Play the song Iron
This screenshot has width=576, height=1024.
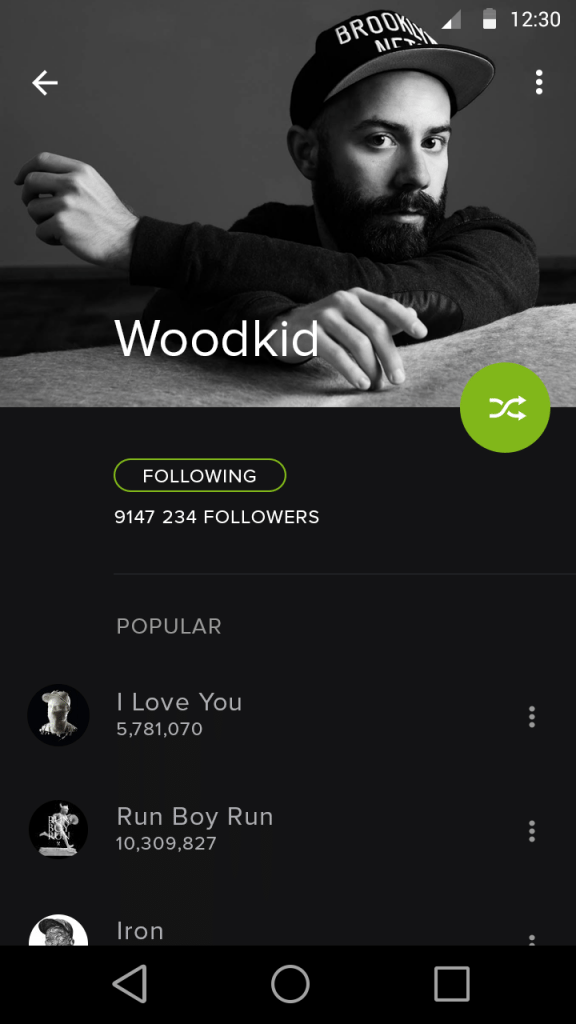point(140,931)
